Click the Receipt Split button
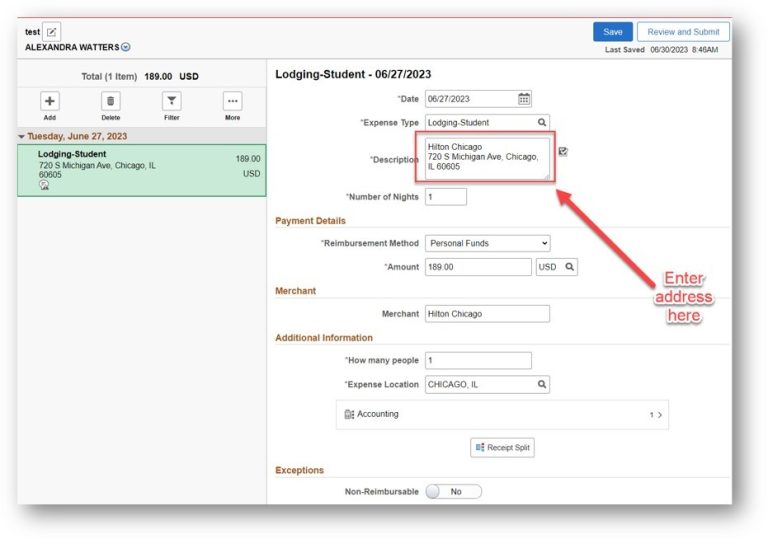This screenshot has width=768, height=539. pos(502,447)
